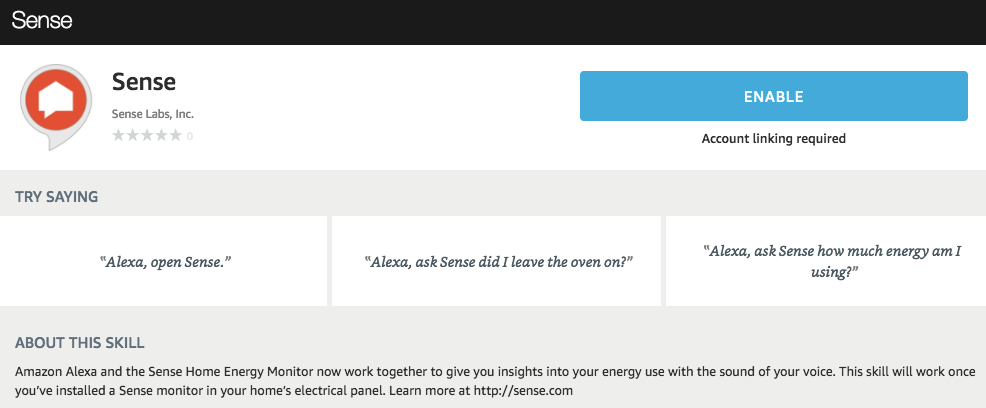The width and height of the screenshot is (986, 408).
Task: Click the skill description paragraph
Action: tap(496, 380)
